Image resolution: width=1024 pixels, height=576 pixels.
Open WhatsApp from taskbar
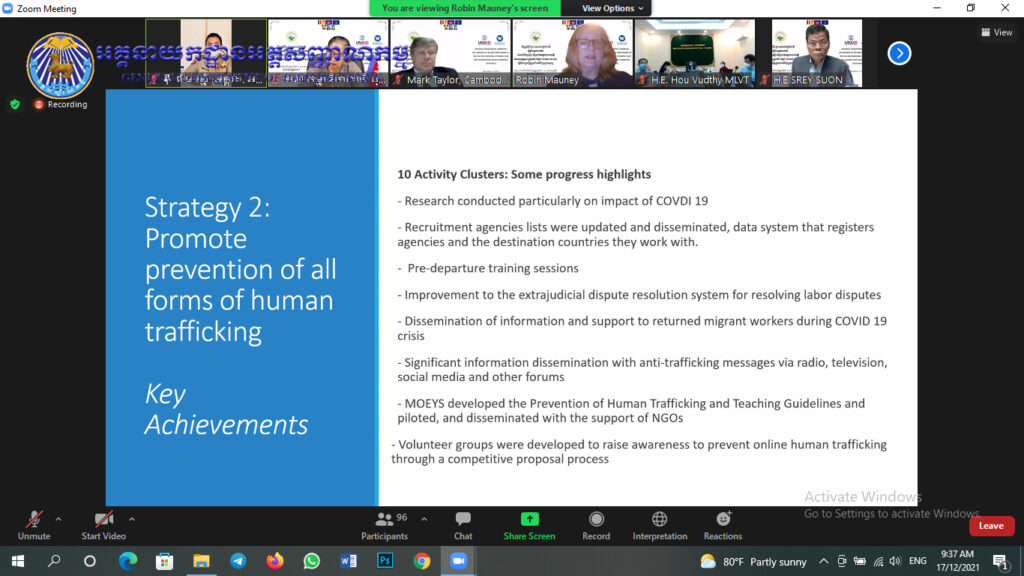(312, 561)
